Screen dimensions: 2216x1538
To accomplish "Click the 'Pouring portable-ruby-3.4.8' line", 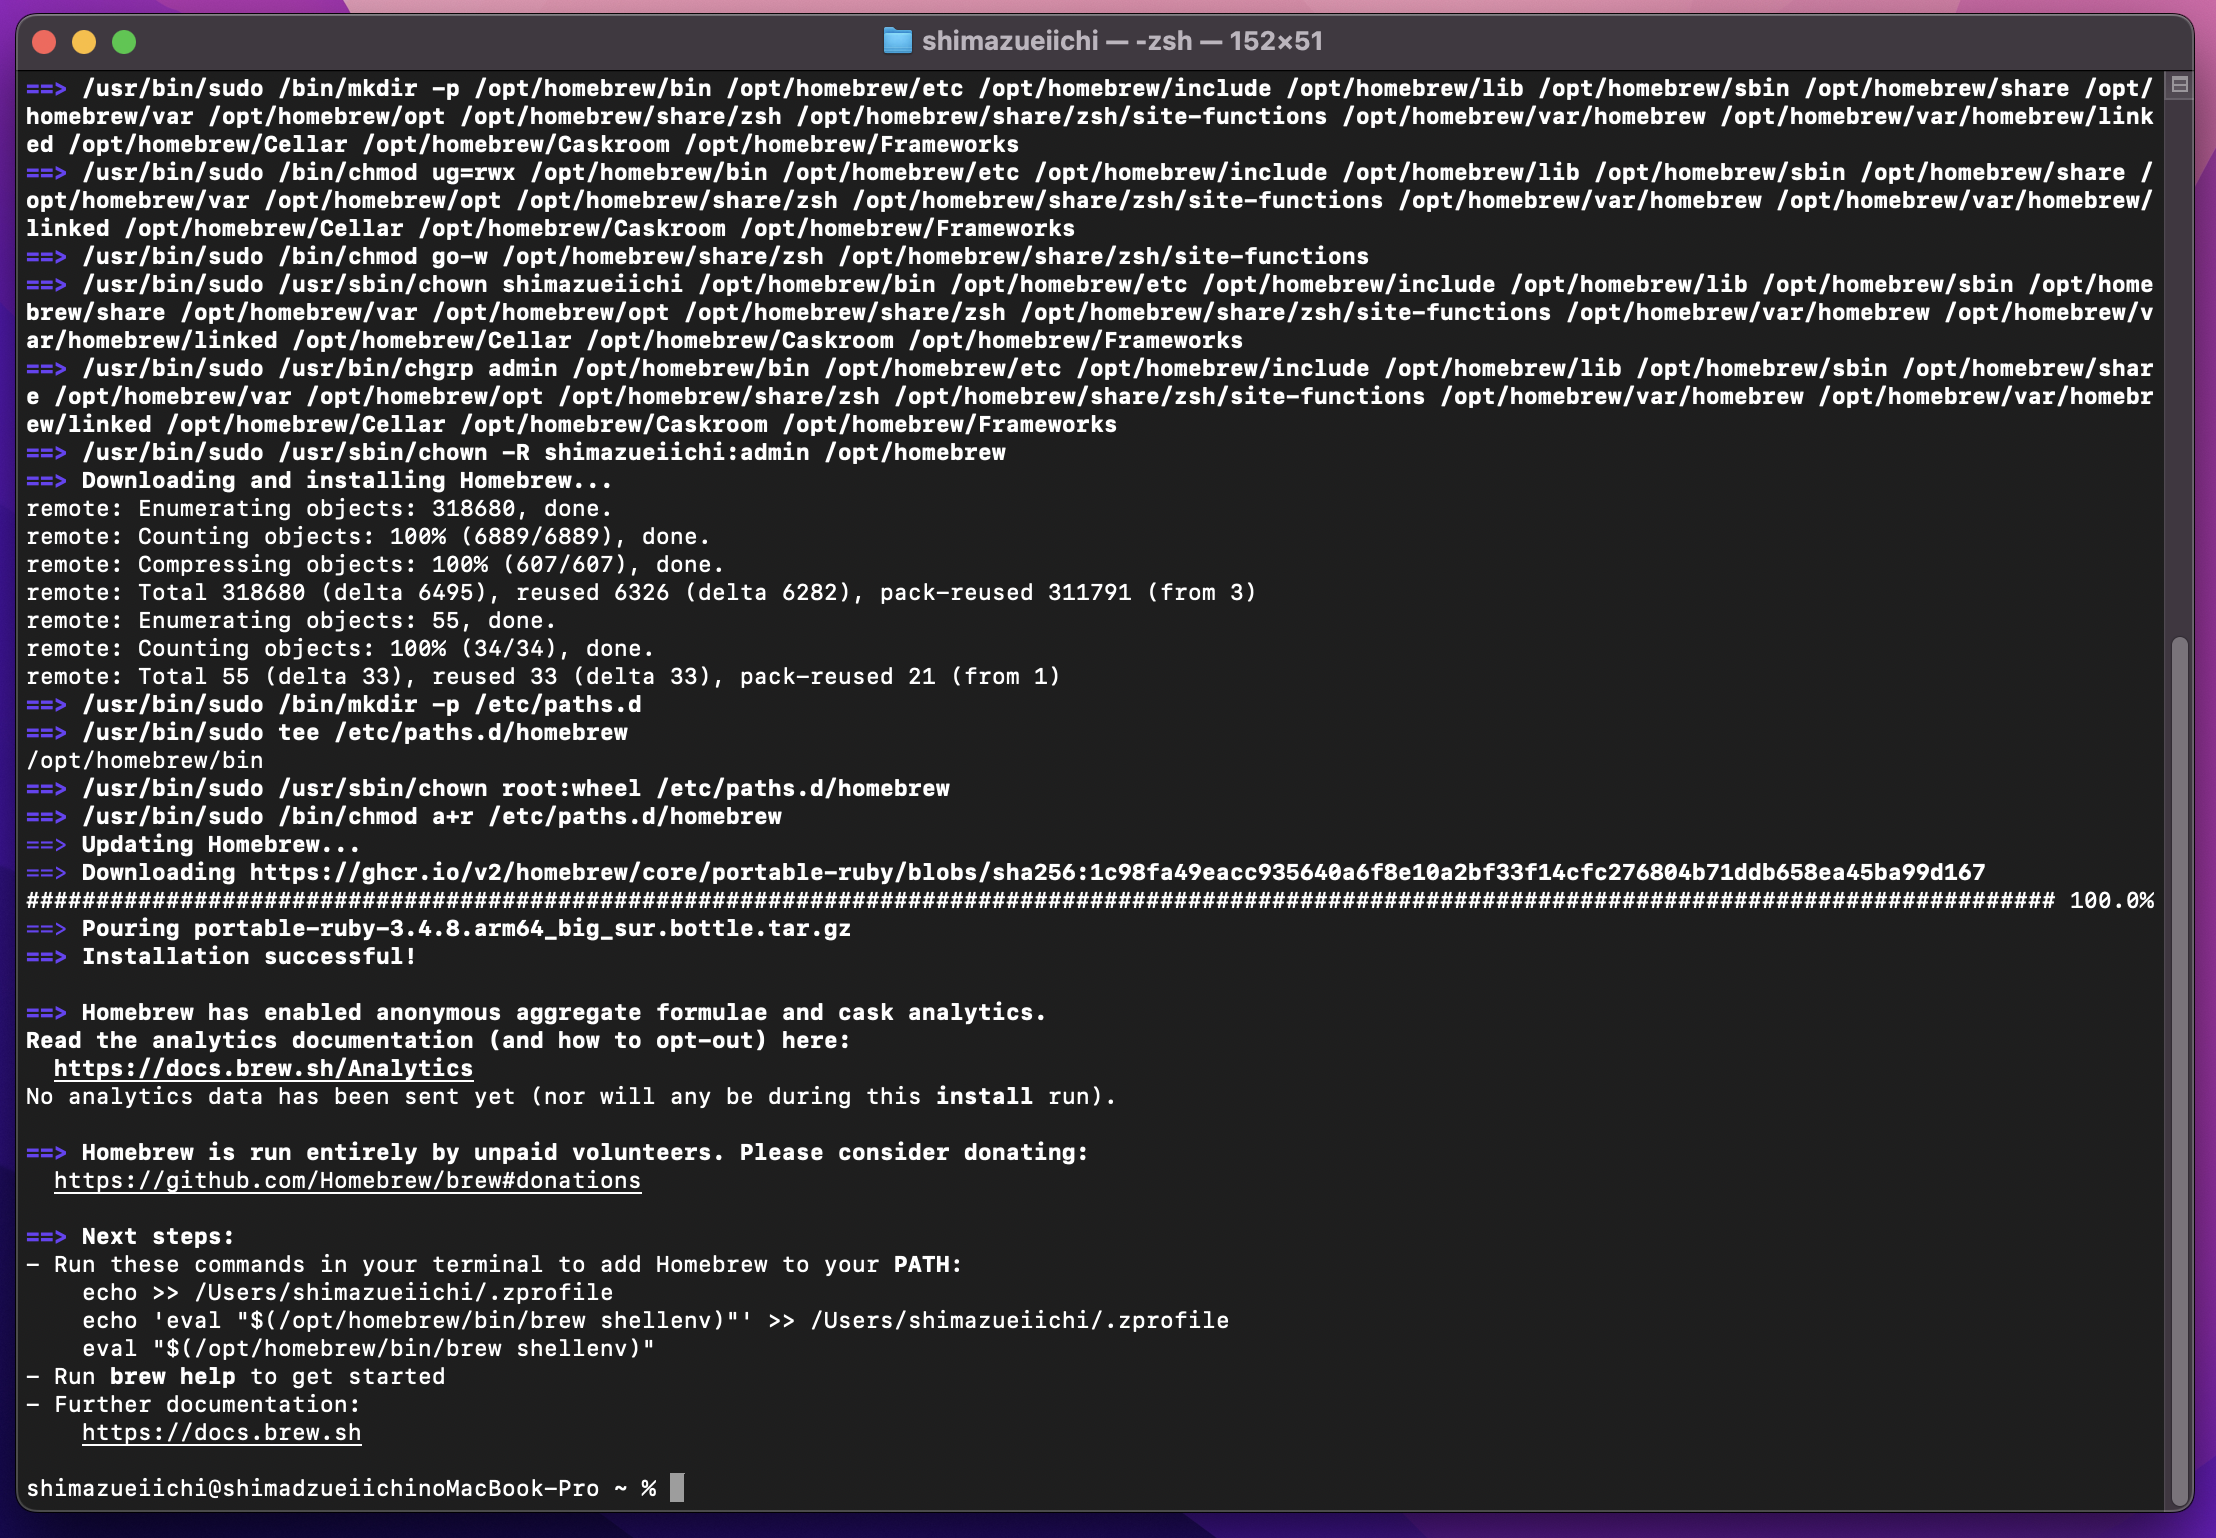I will pos(439,928).
